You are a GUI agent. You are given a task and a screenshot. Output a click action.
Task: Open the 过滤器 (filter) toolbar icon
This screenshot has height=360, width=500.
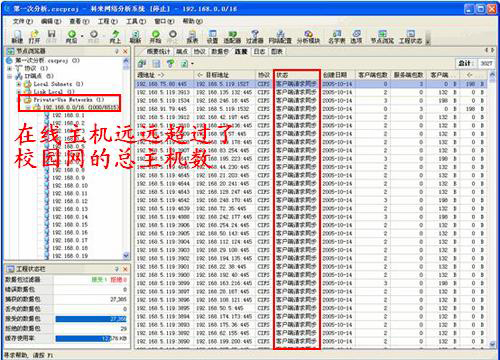(x=255, y=37)
